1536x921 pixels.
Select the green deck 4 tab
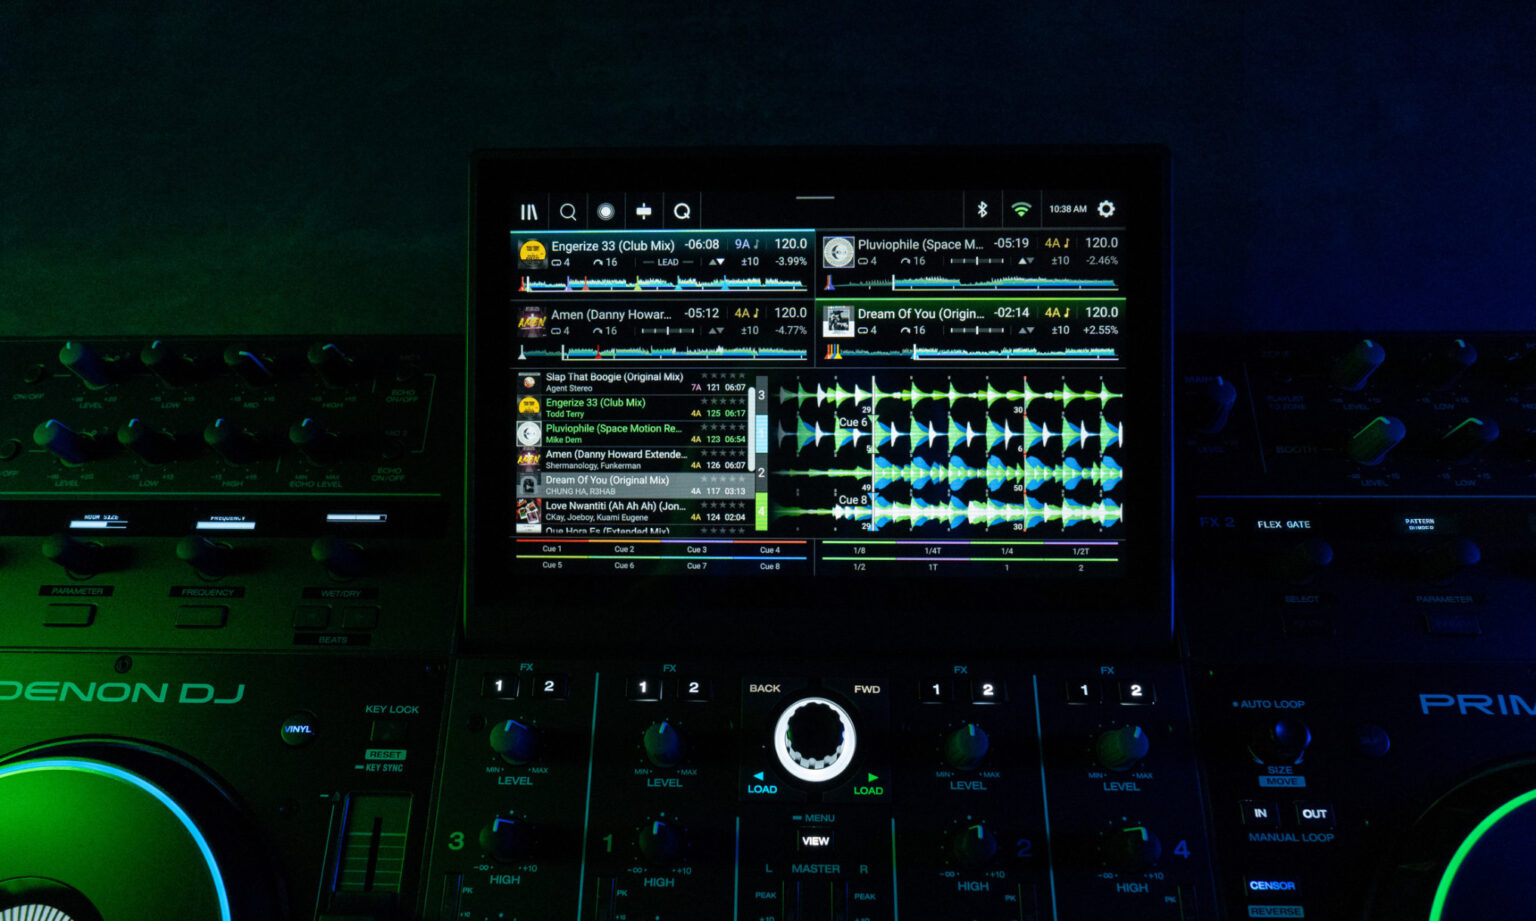tap(761, 511)
